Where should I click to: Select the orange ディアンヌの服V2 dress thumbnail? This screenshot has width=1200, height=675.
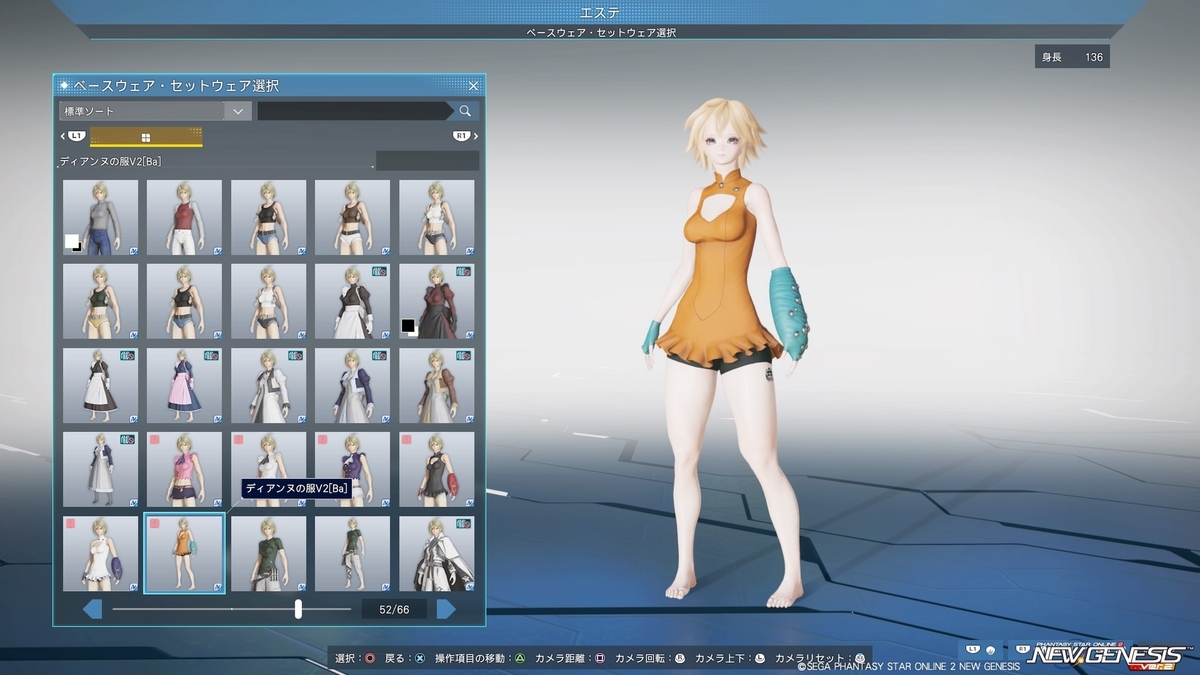tap(184, 553)
